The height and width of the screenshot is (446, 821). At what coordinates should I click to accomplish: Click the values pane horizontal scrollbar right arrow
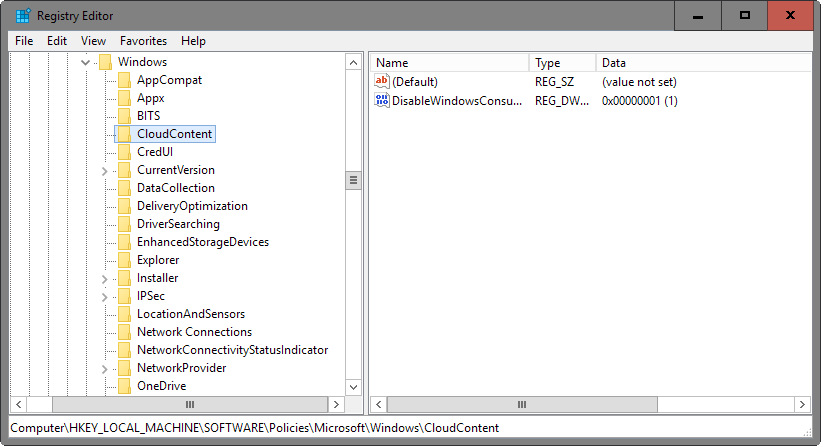(803, 404)
